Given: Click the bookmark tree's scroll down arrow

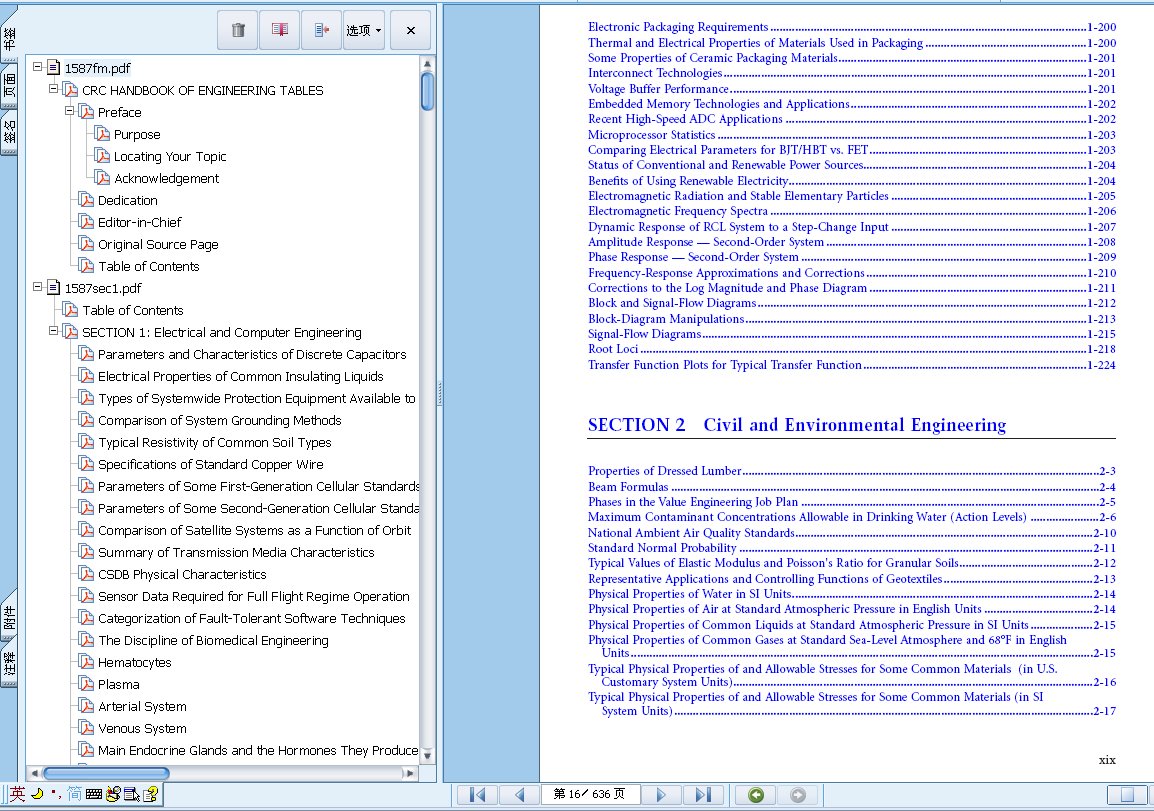Looking at the screenshot, I should (427, 756).
